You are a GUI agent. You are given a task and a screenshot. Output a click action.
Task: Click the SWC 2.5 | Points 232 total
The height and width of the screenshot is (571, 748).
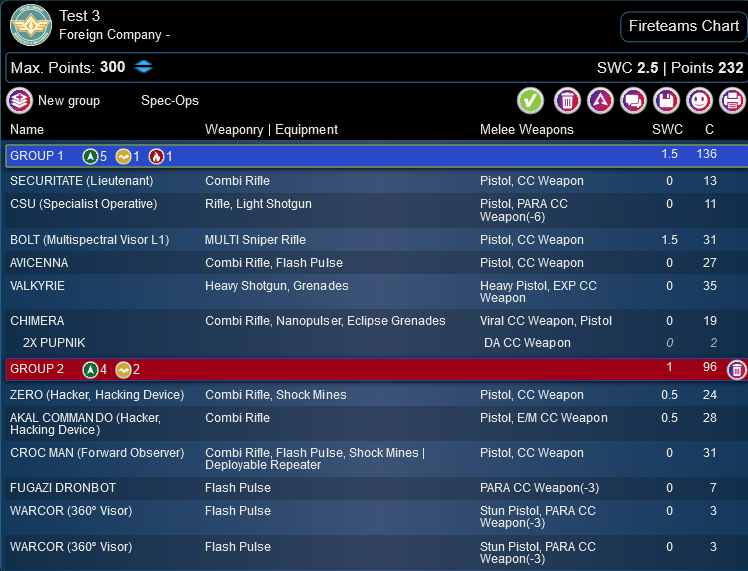[x=670, y=68]
